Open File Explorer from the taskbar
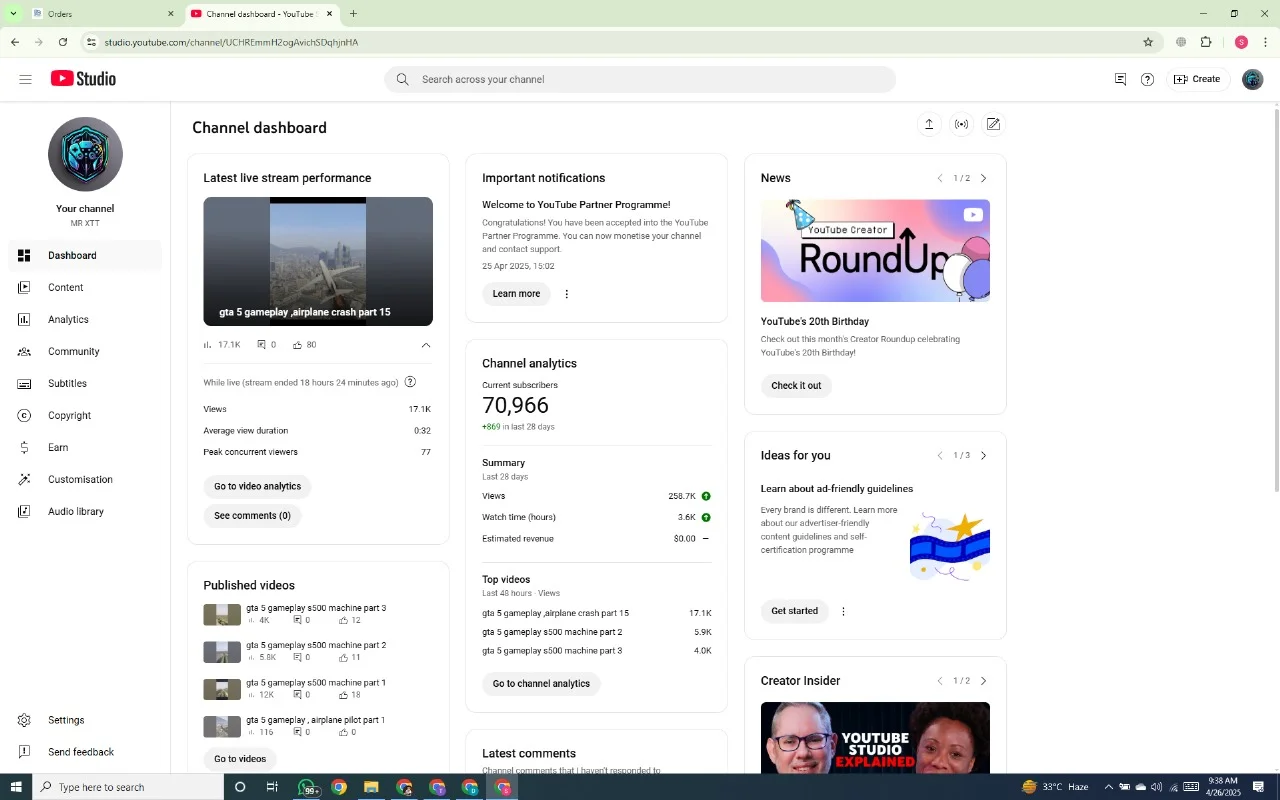 click(x=371, y=787)
